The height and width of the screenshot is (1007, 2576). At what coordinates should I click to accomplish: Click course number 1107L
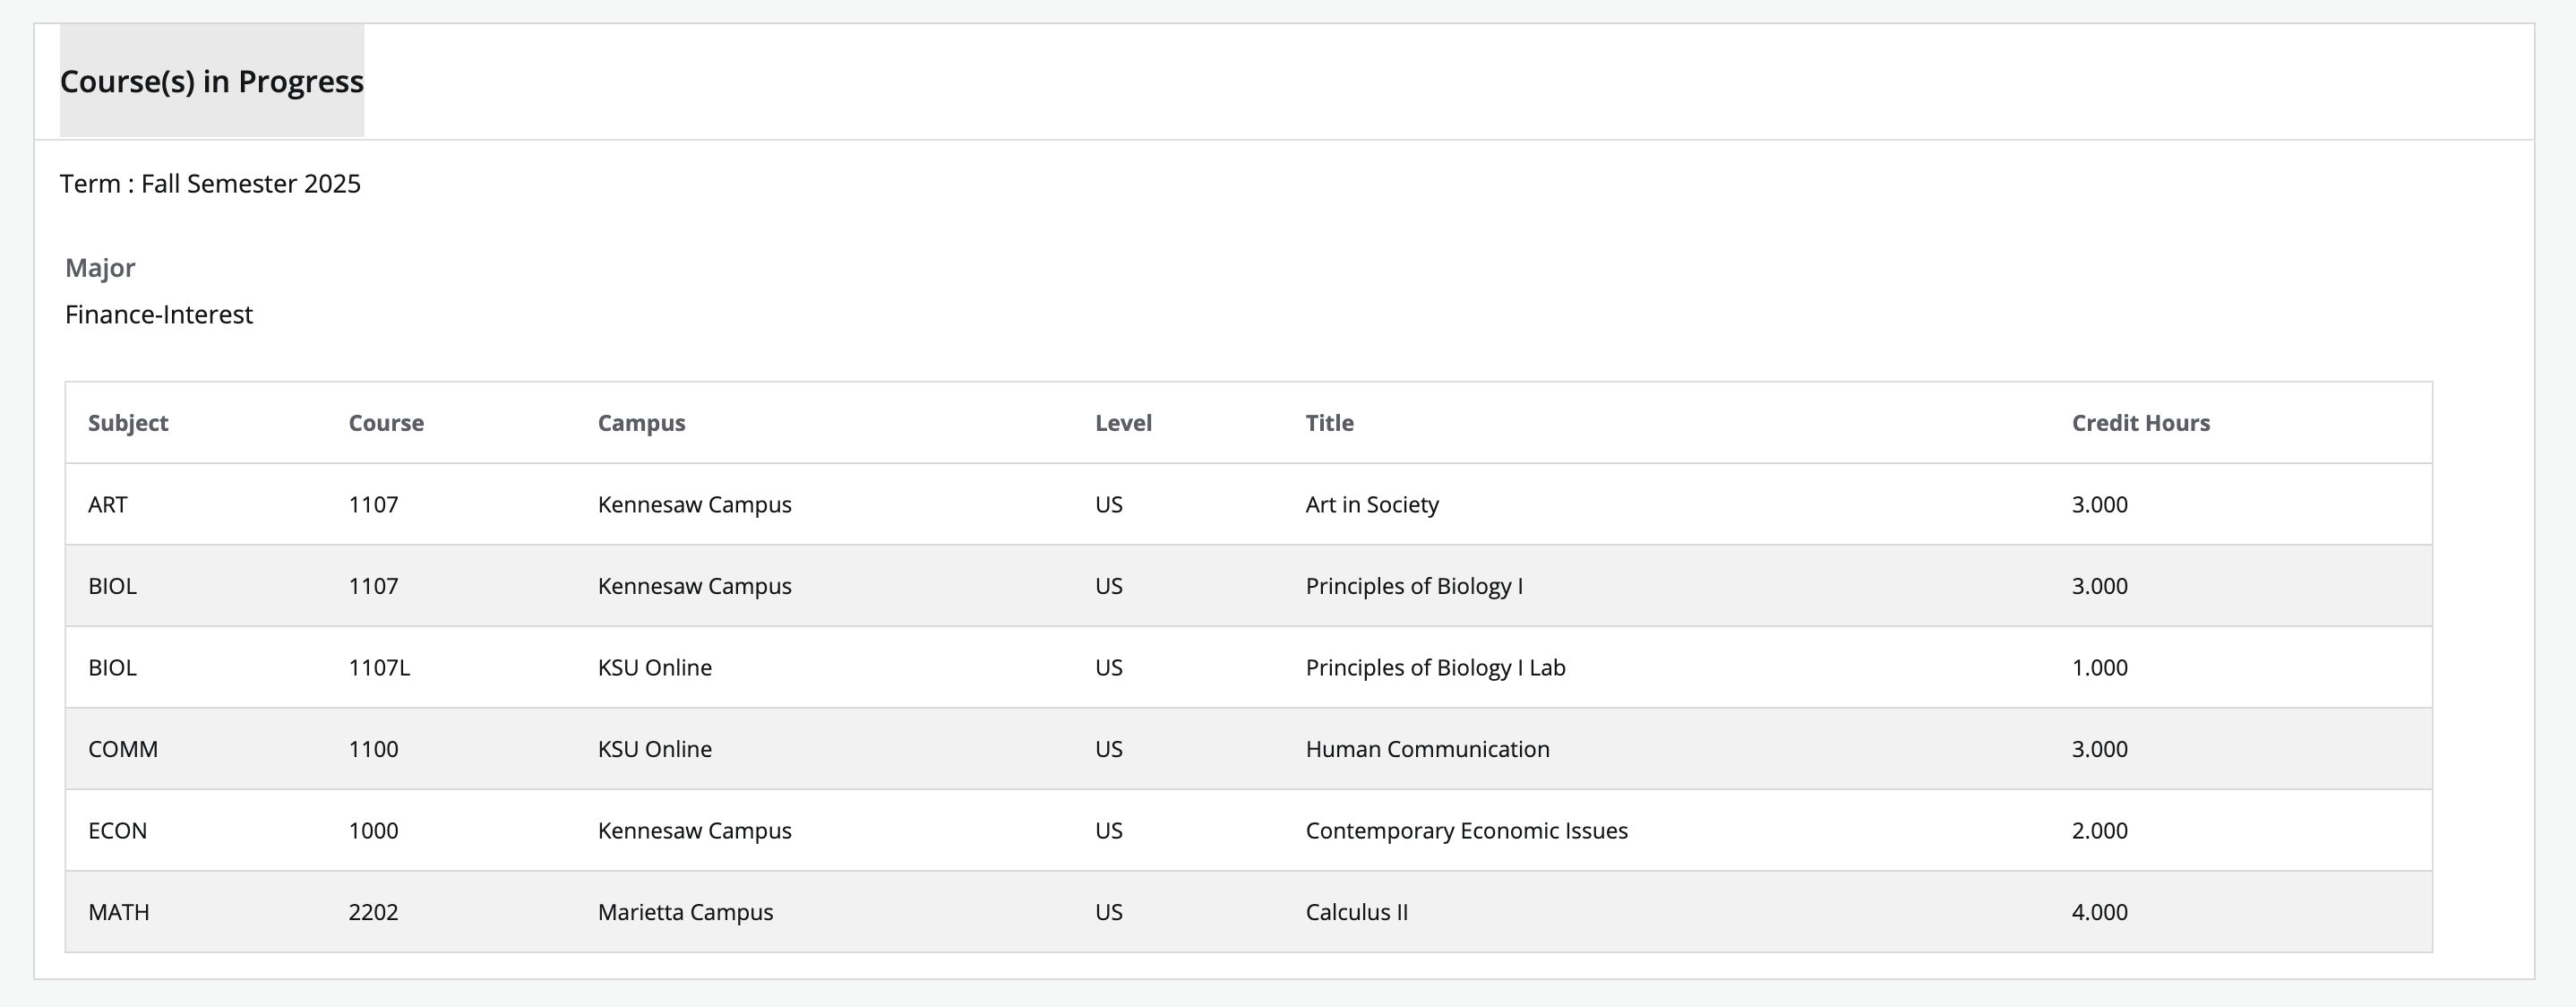point(379,668)
